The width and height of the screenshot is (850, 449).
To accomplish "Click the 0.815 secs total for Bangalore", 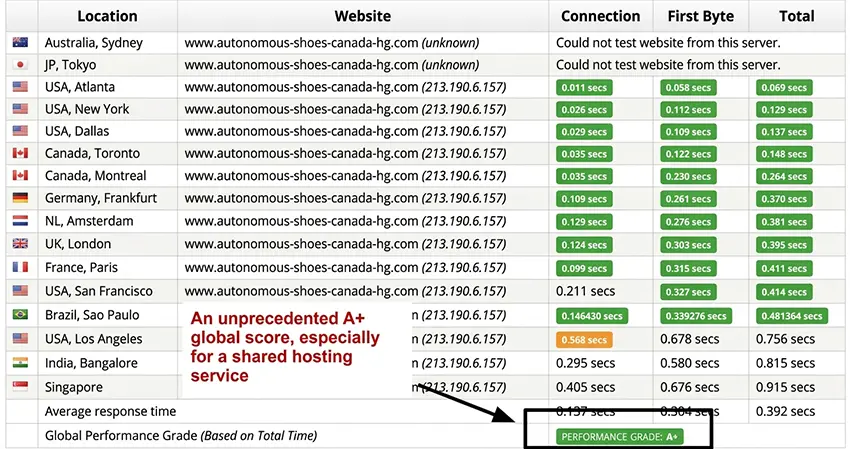I will click(785, 363).
